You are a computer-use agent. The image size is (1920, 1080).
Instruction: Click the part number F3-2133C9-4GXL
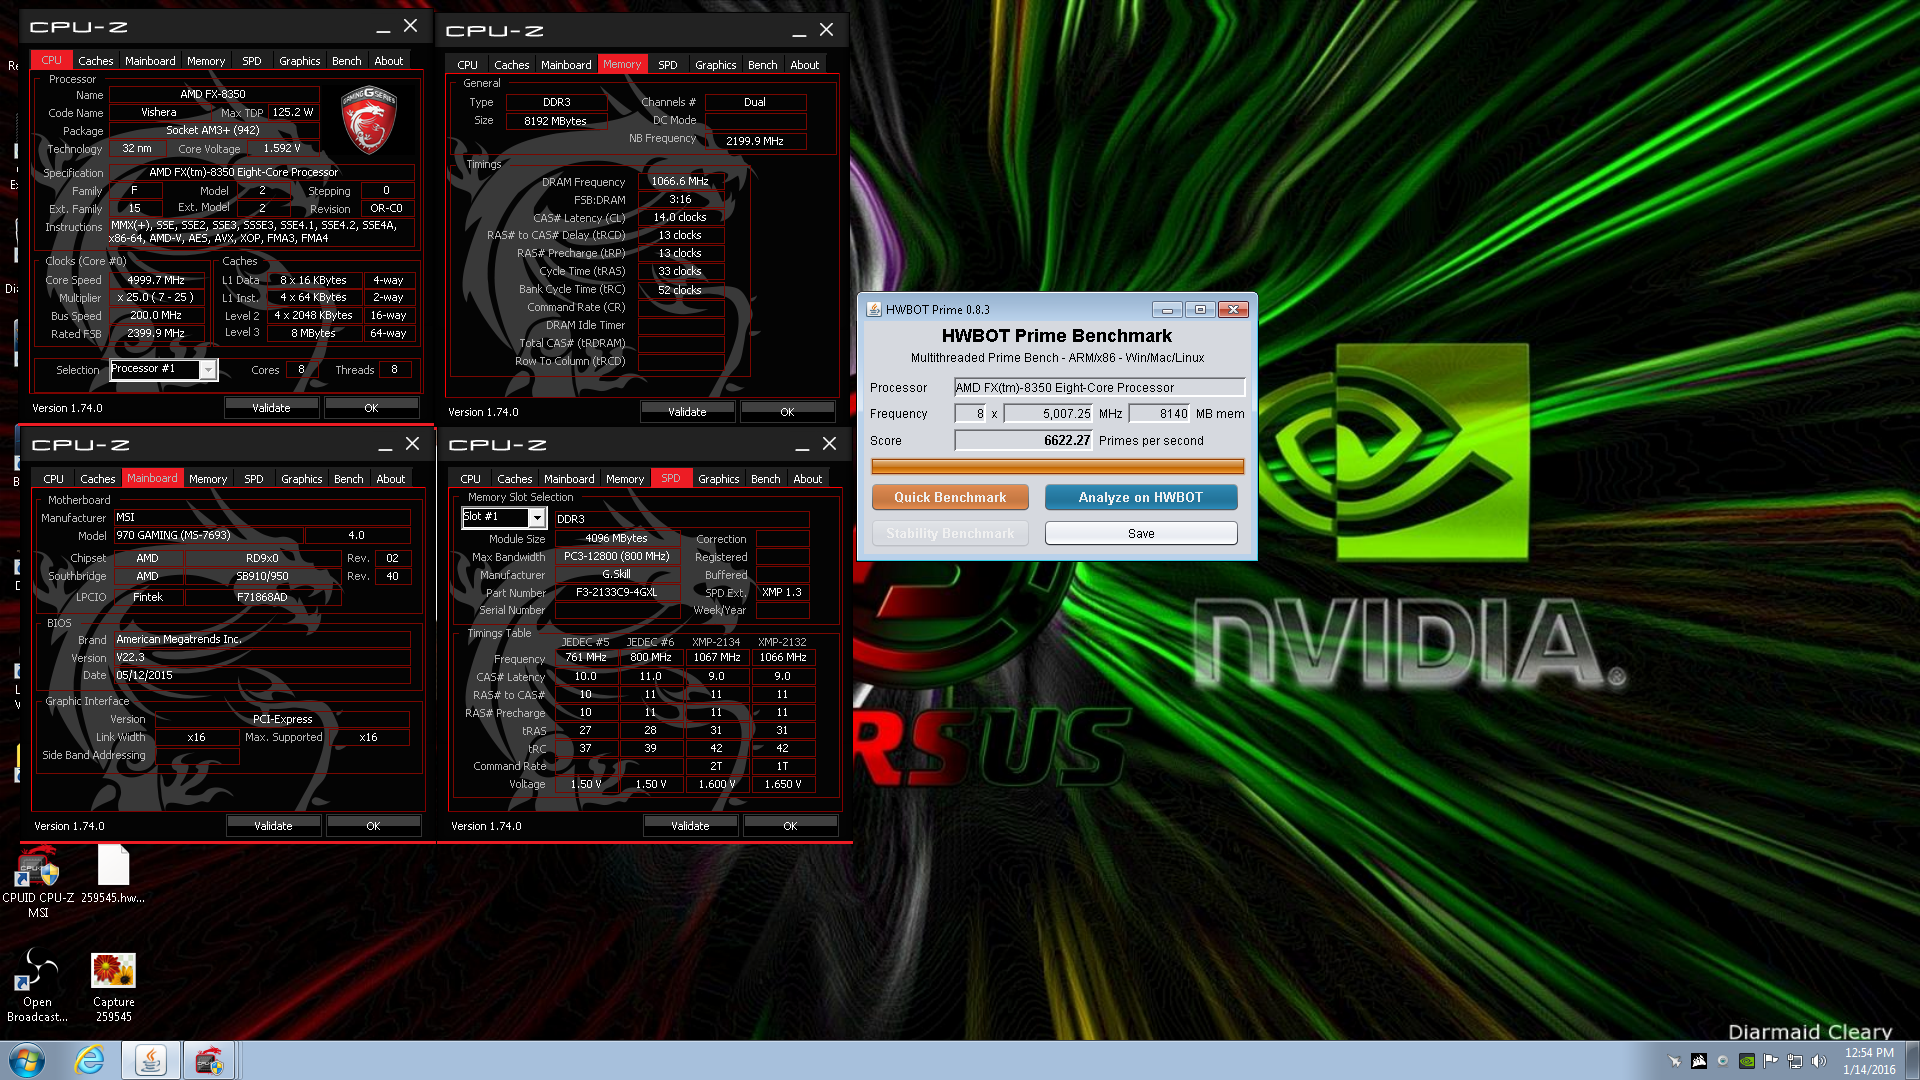617,592
